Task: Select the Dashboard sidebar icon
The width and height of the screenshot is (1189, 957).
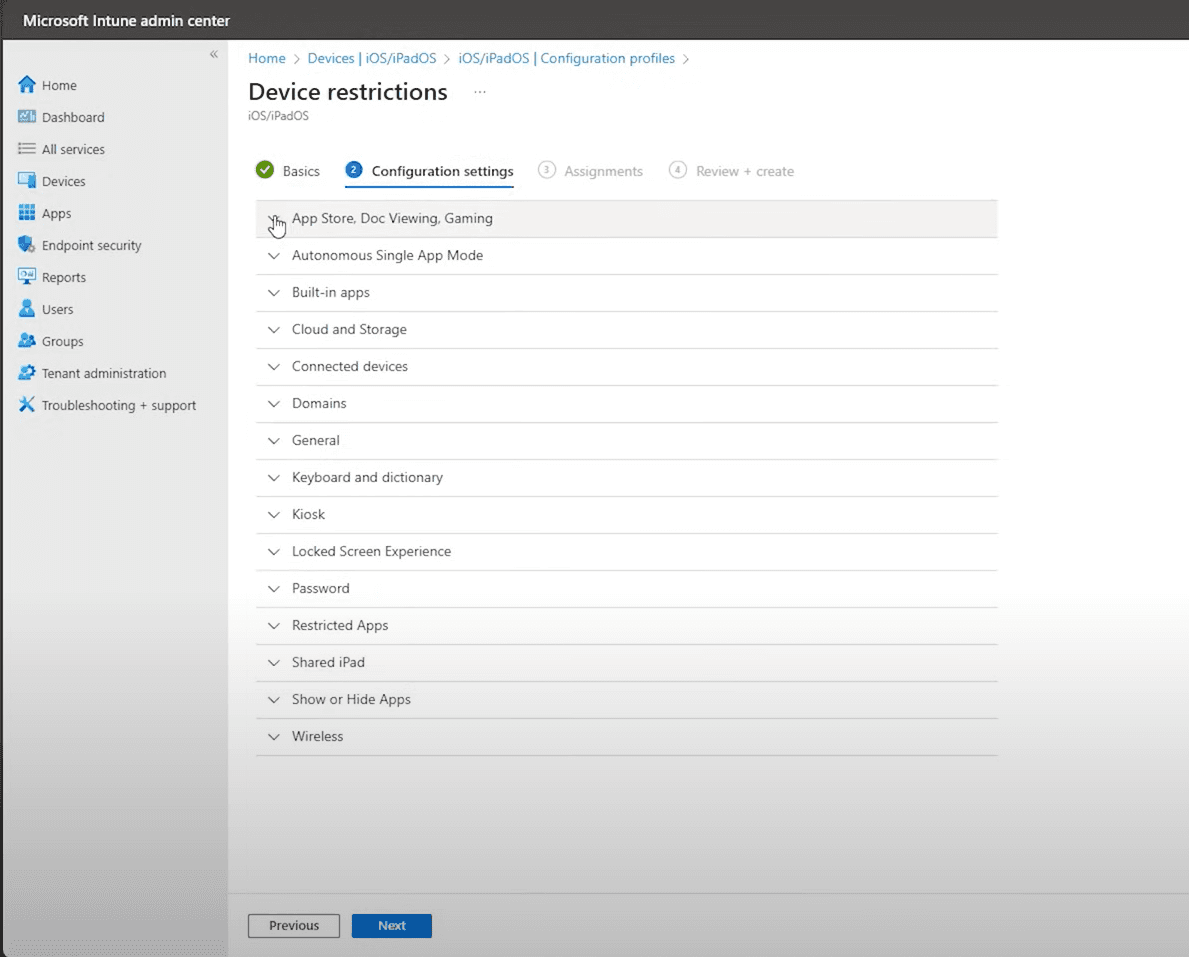Action: (x=72, y=117)
